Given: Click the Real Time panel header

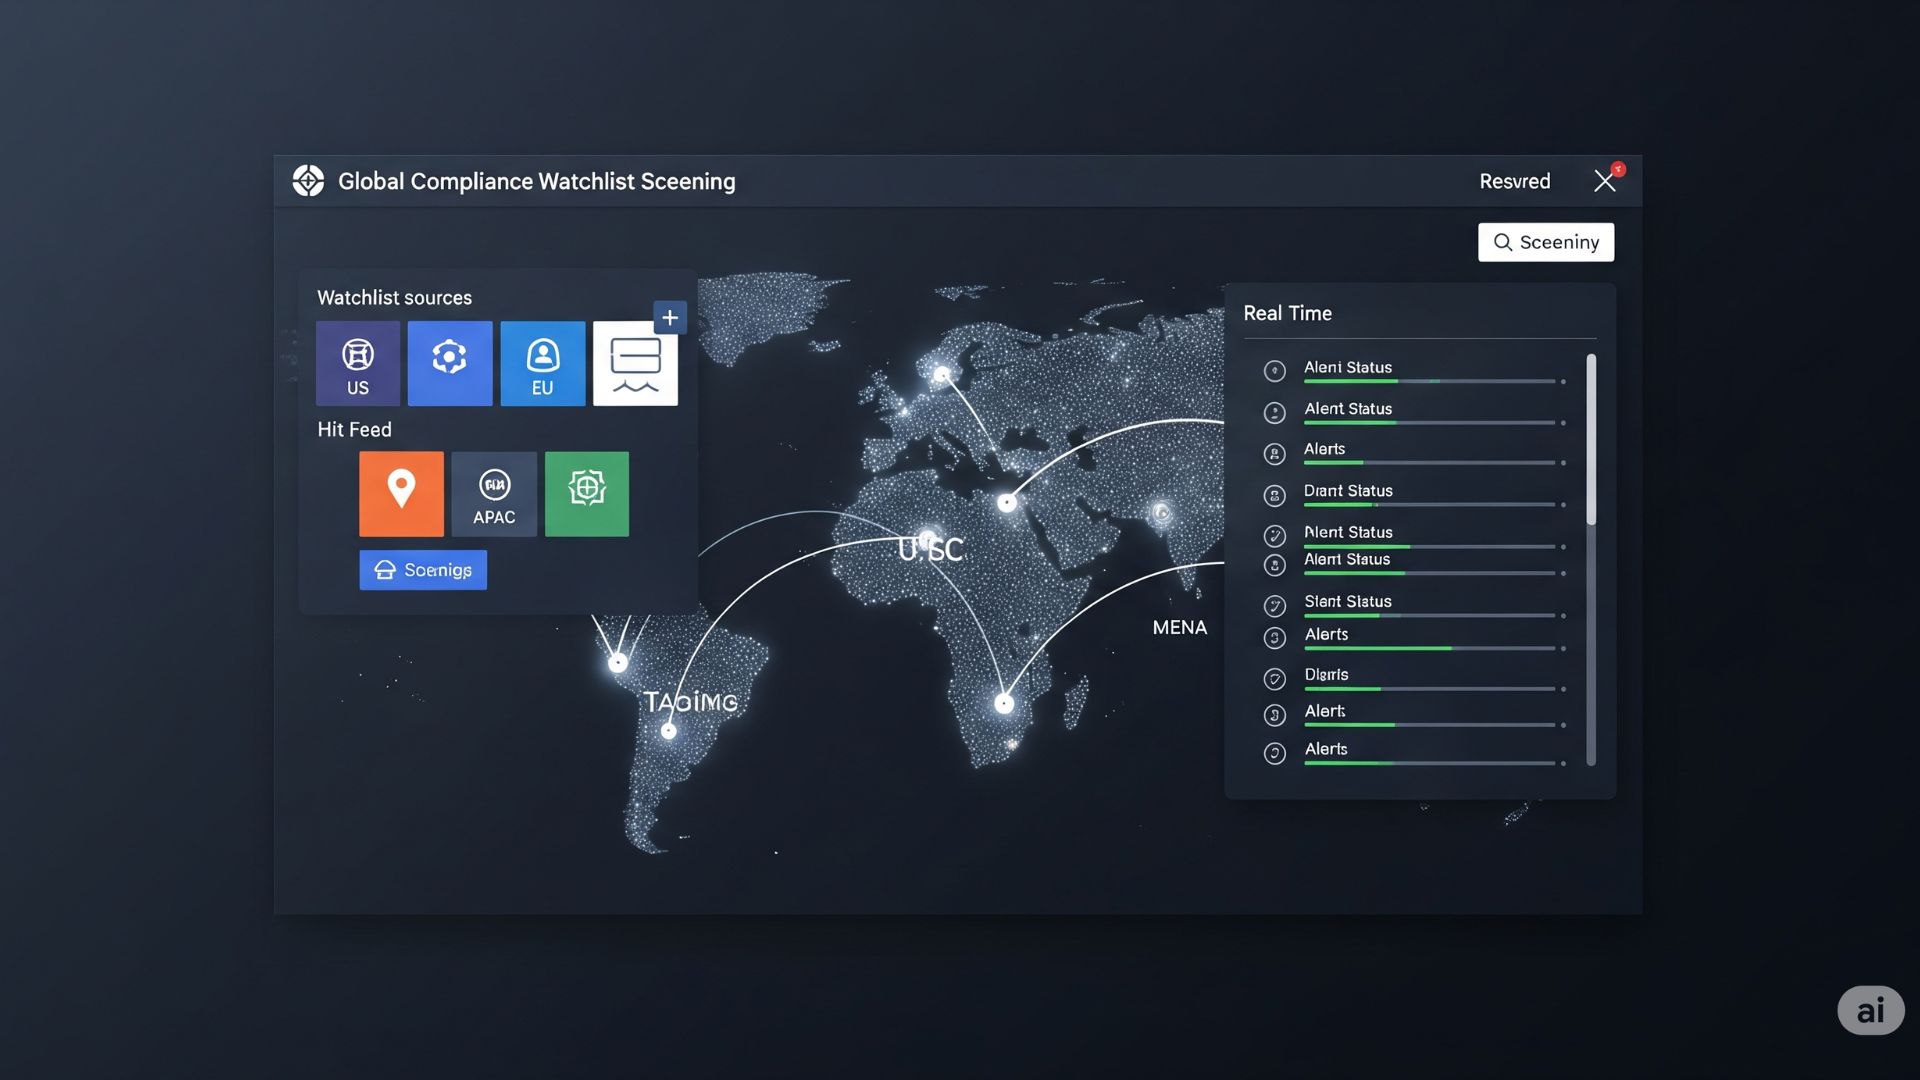Looking at the screenshot, I should [x=1287, y=313].
